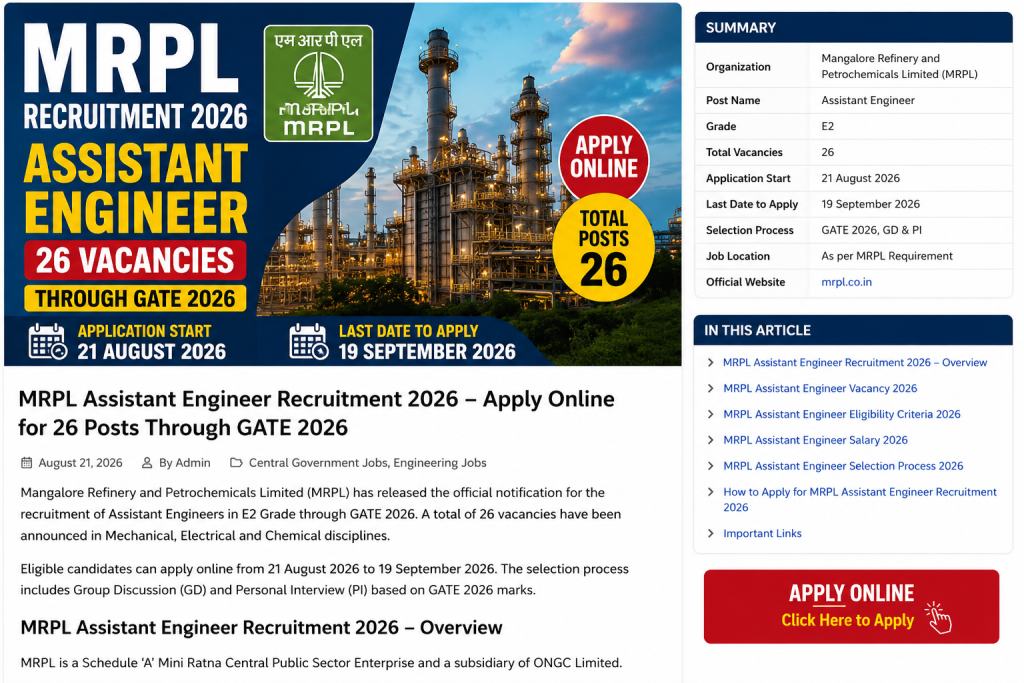Viewport: 1024px width, 683px height.
Task: Click chevron beside Assistant Engineer Salary 2026
Action: tap(711, 440)
